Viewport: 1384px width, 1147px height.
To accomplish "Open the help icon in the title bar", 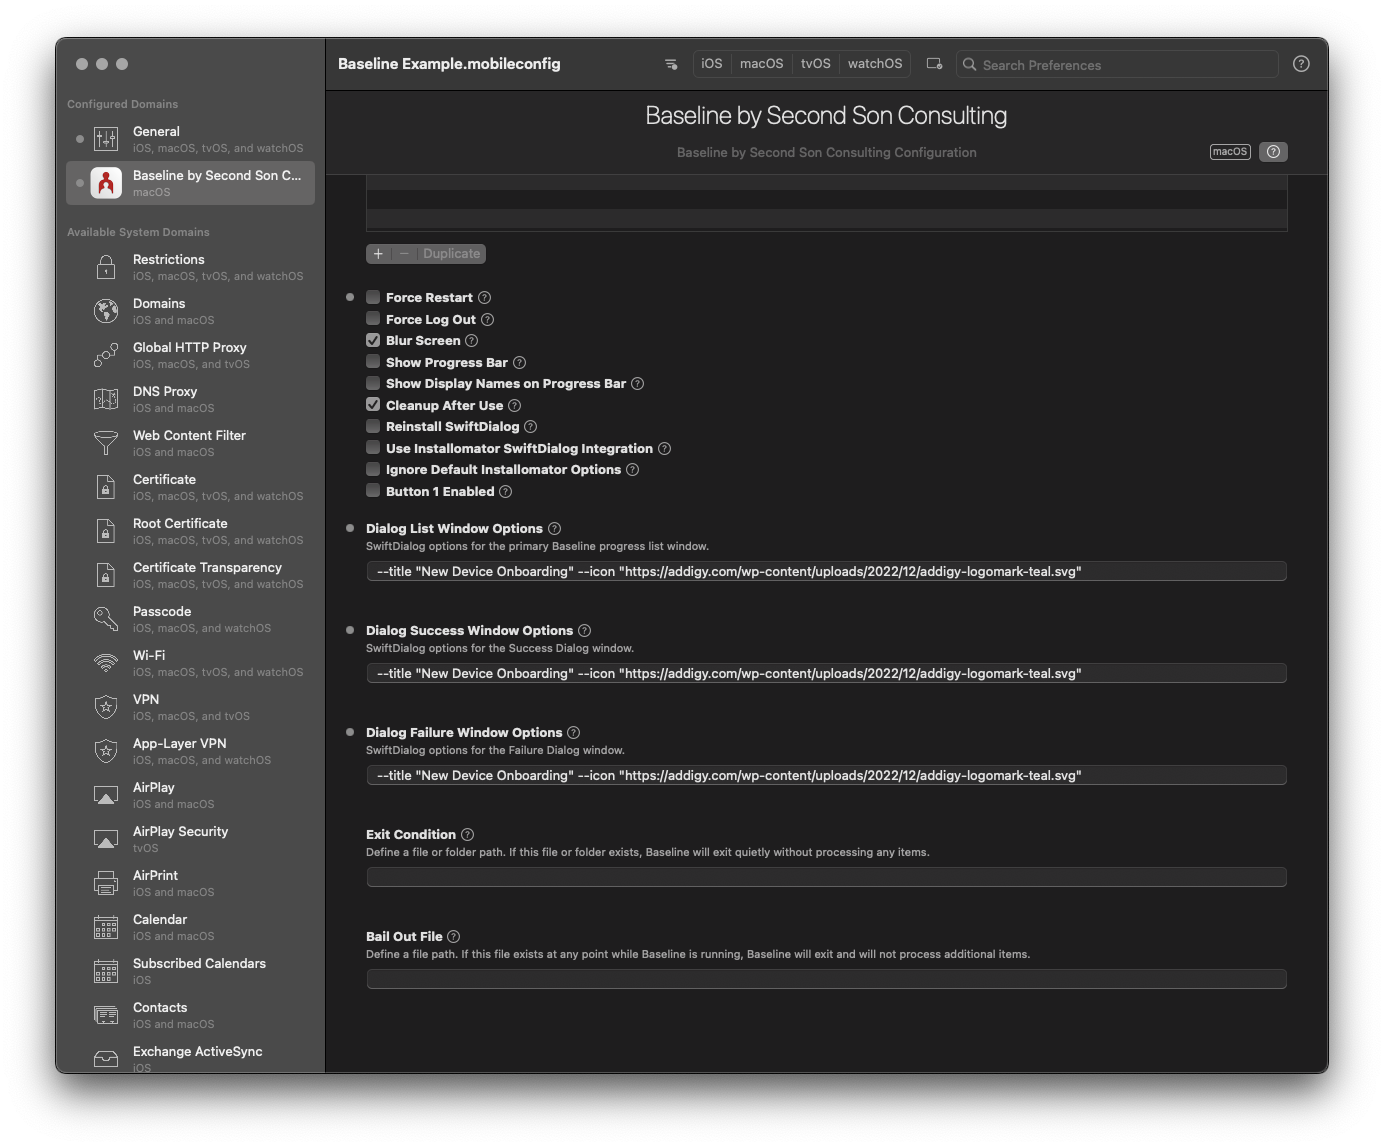I will point(1301,64).
